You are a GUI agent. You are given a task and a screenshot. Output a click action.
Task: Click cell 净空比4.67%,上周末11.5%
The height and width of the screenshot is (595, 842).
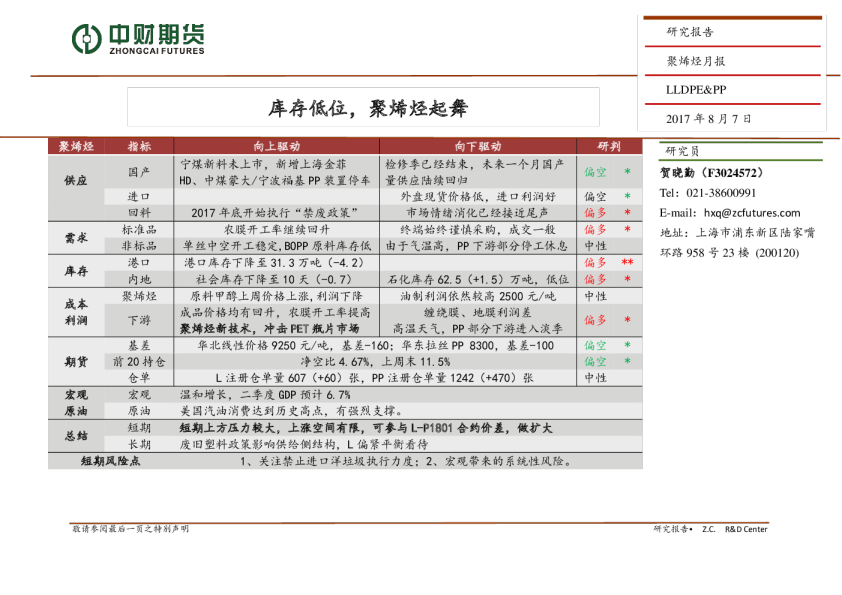tap(375, 361)
